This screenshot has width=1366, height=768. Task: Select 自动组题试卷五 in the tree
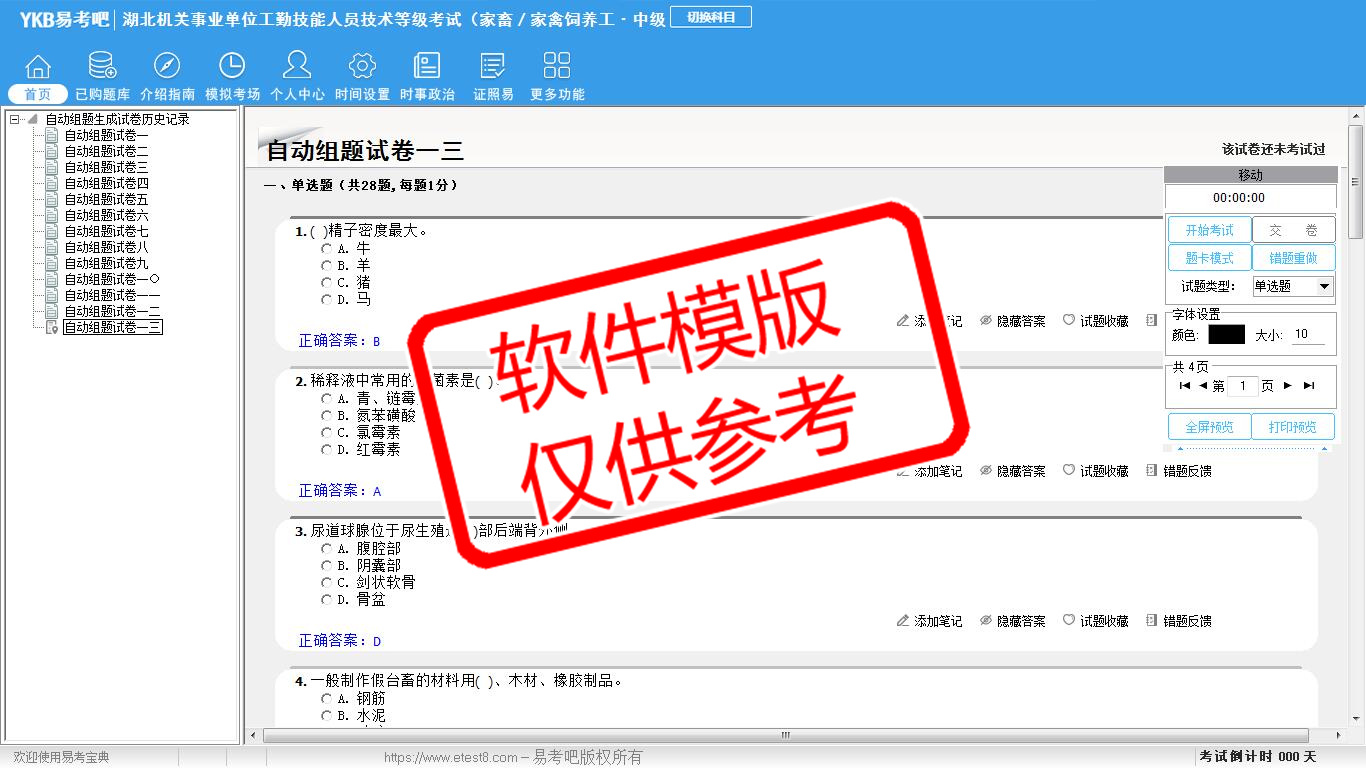(x=106, y=199)
